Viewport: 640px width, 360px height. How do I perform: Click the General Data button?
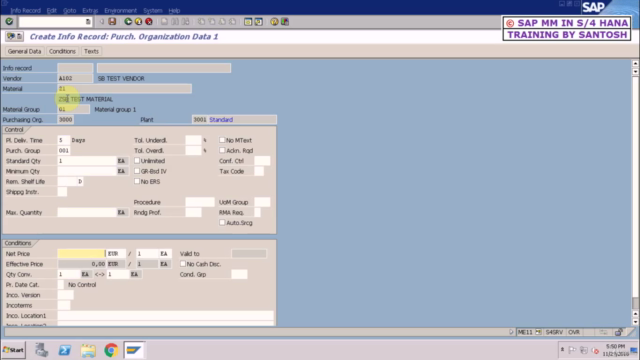[24, 51]
